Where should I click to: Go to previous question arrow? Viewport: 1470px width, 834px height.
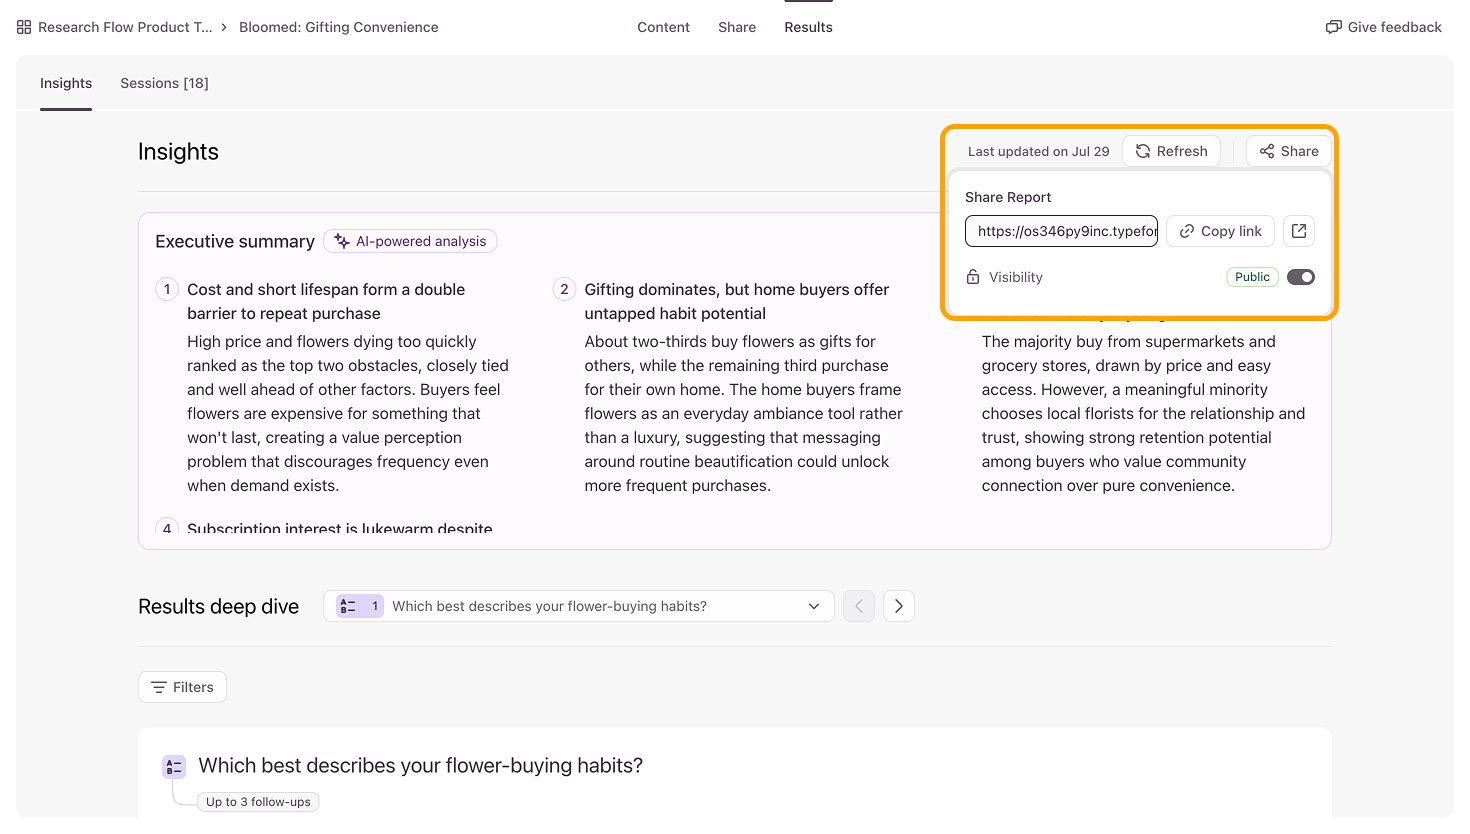pos(859,606)
